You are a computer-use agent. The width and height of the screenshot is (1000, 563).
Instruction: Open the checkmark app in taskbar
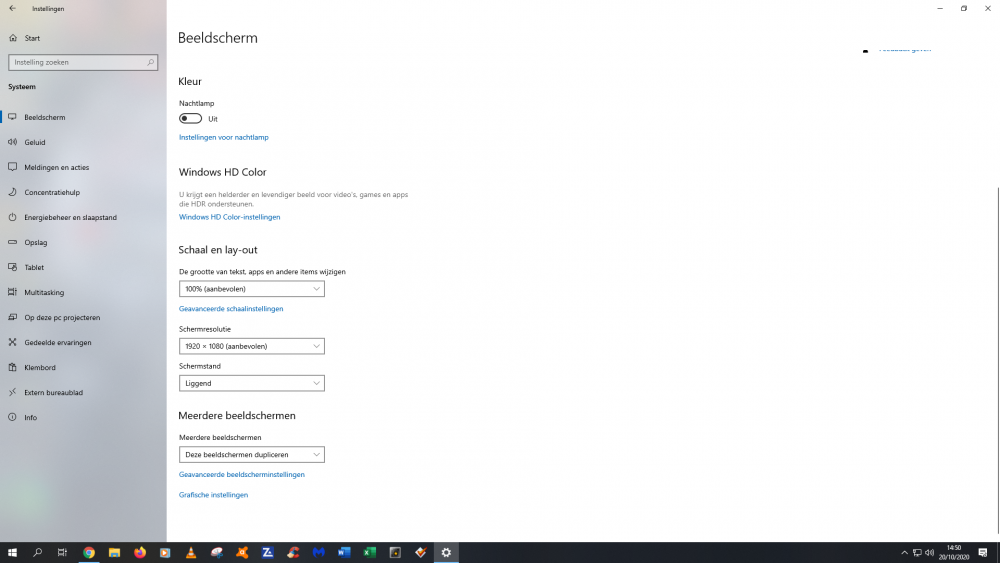pos(420,552)
